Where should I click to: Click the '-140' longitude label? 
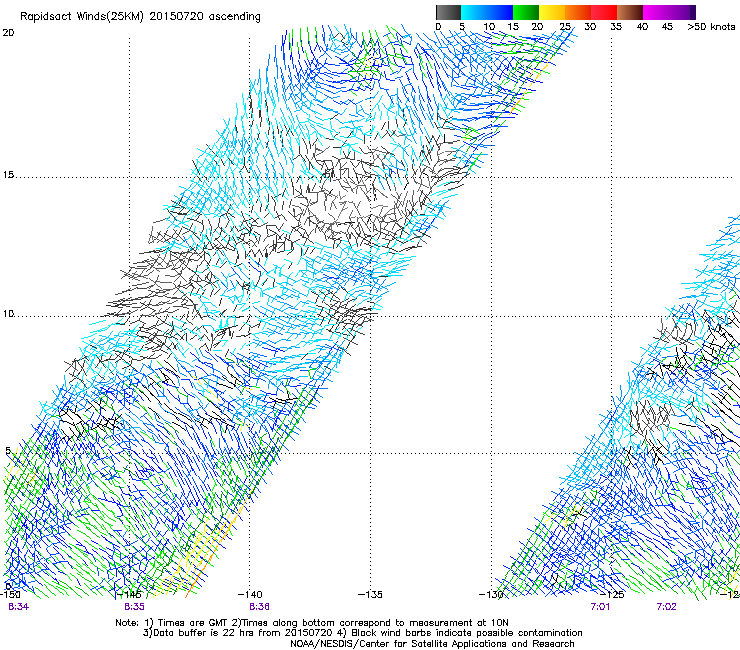pyautogui.click(x=250, y=594)
